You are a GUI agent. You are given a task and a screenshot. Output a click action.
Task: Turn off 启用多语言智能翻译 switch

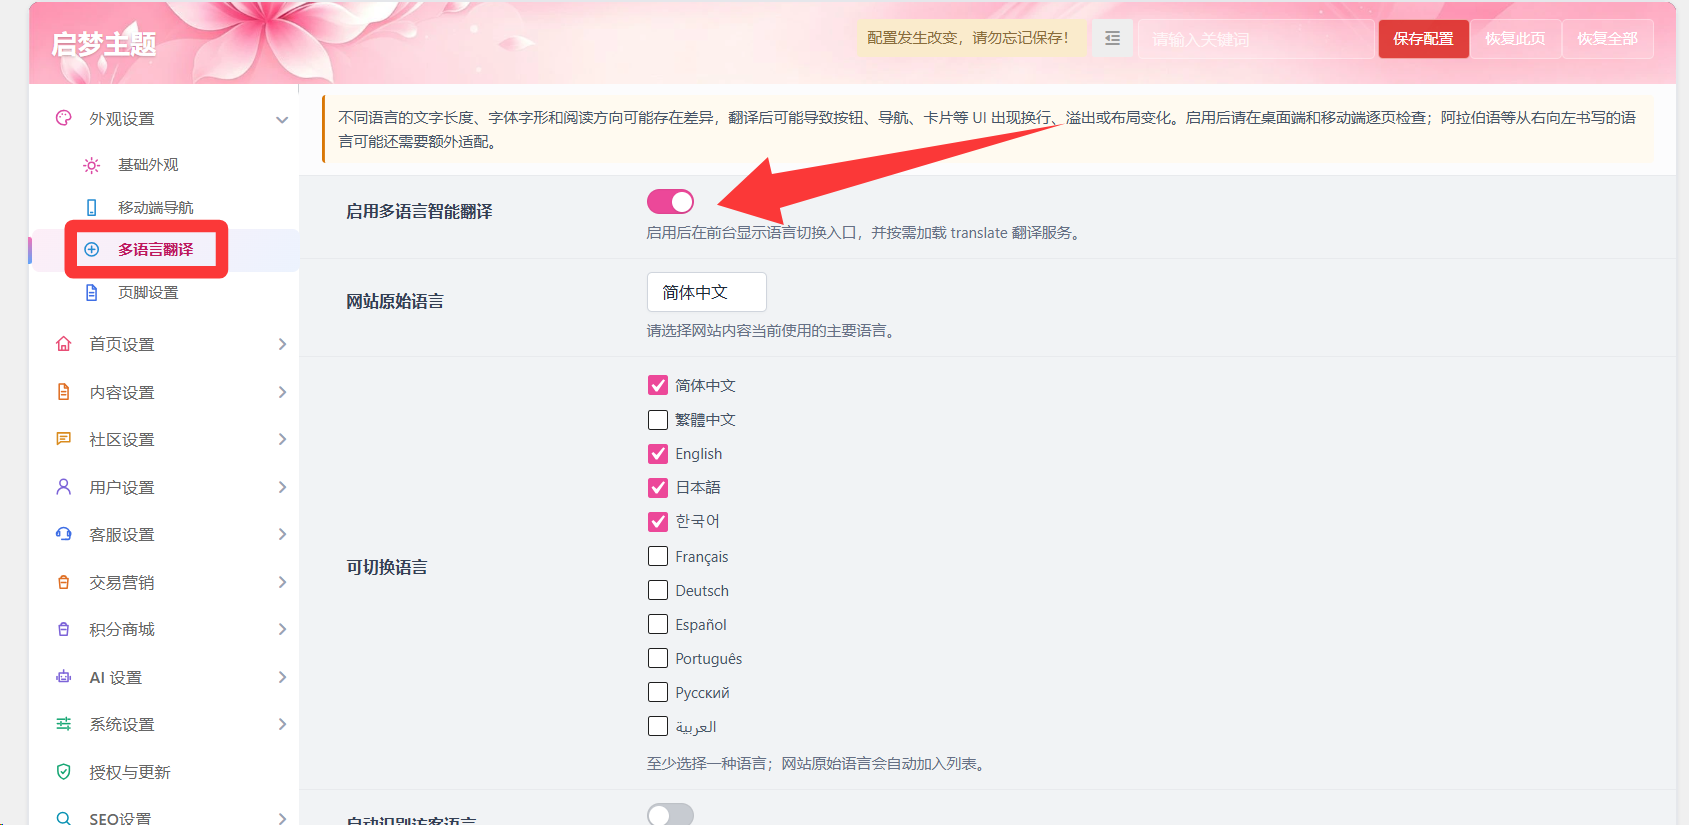tap(670, 202)
